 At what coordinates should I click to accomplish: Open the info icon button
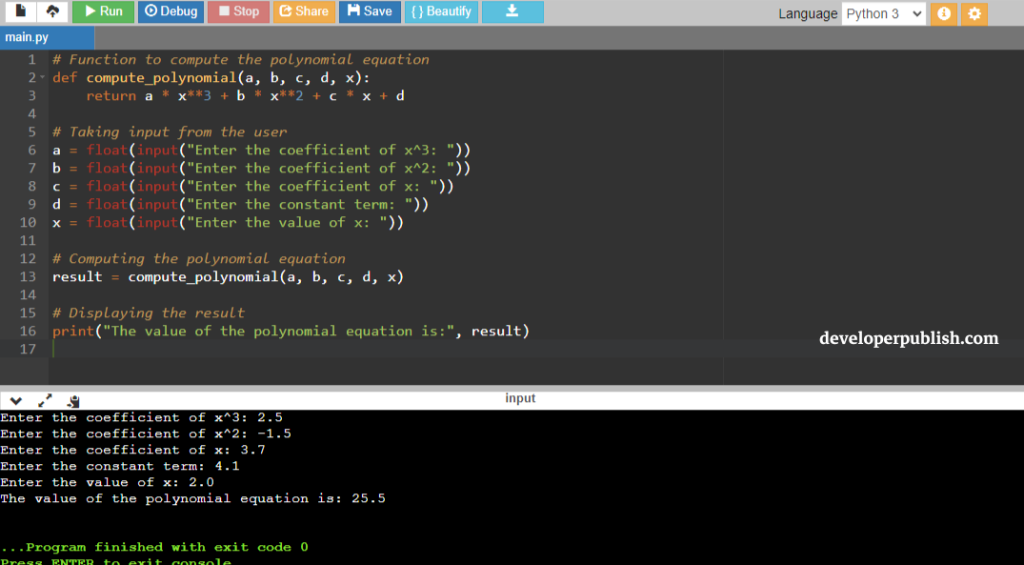pos(944,14)
